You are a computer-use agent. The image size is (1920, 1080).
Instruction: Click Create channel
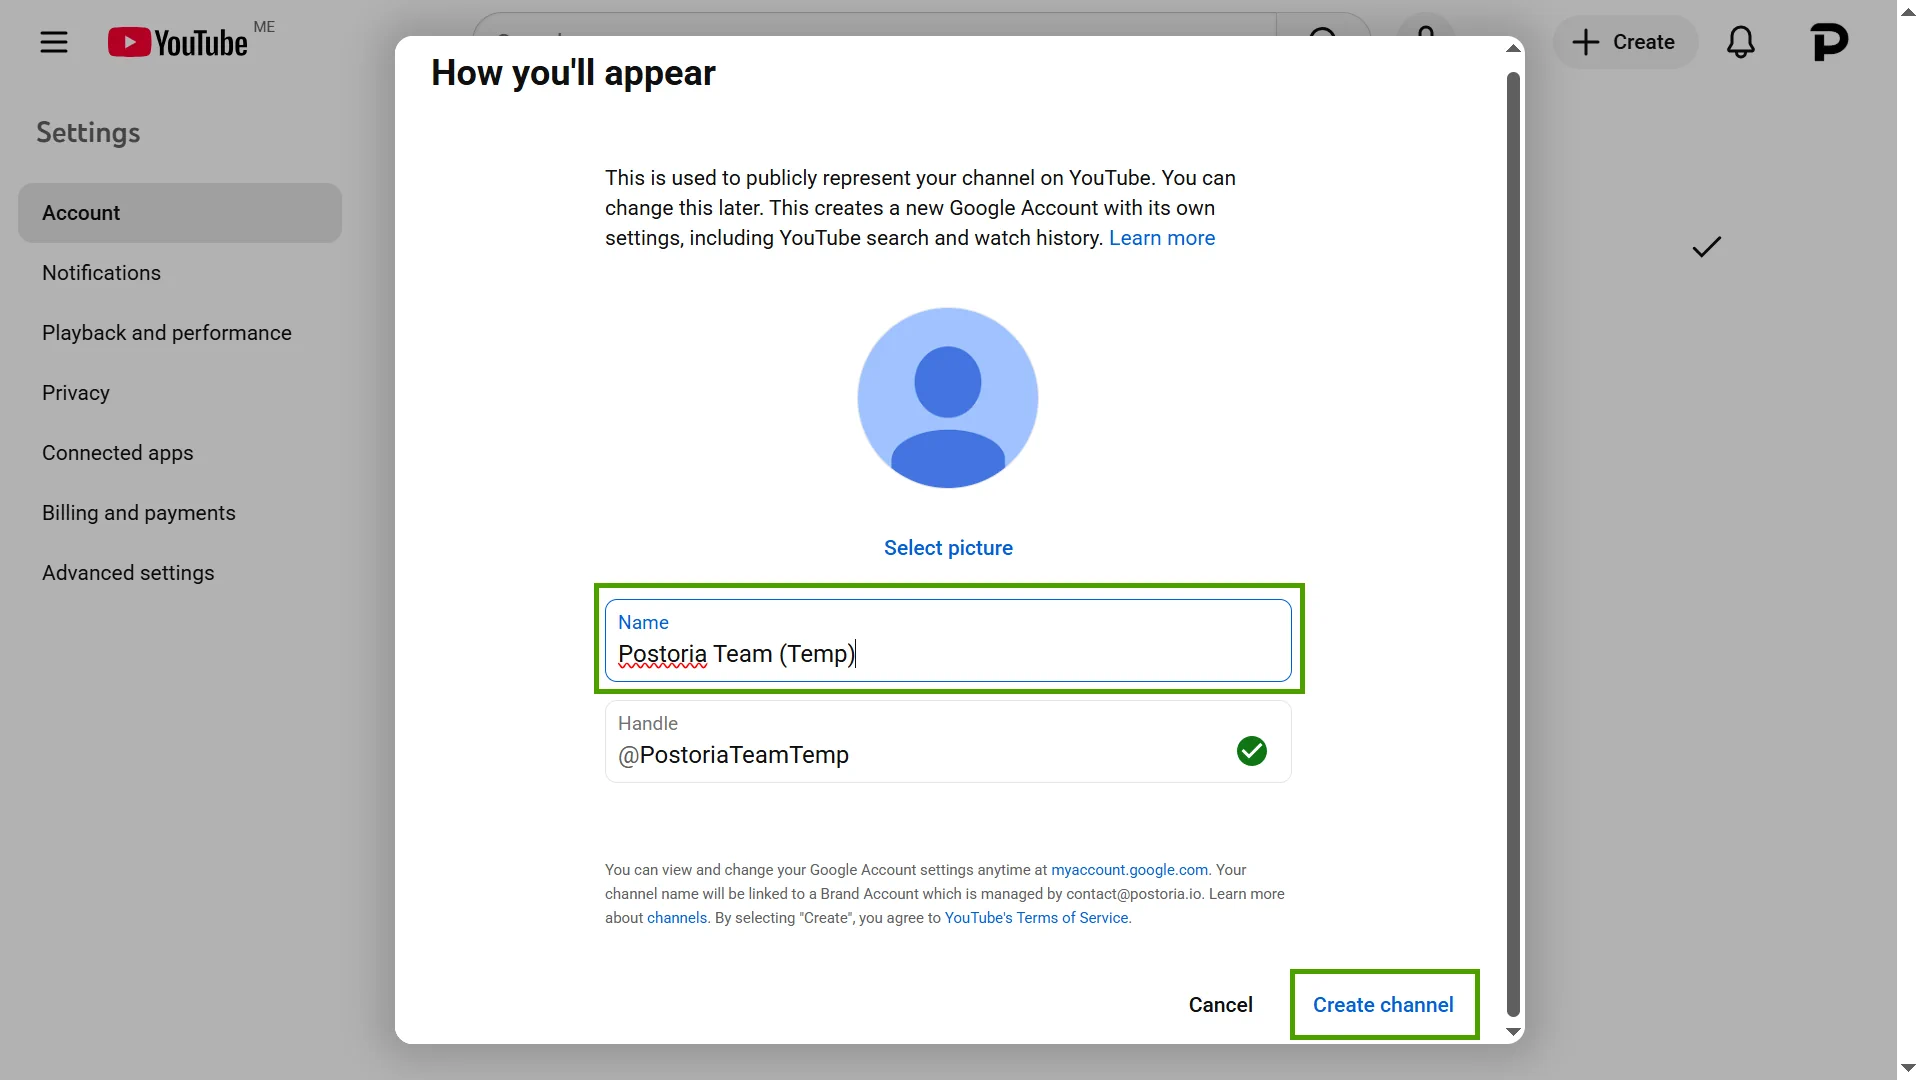tap(1384, 1004)
